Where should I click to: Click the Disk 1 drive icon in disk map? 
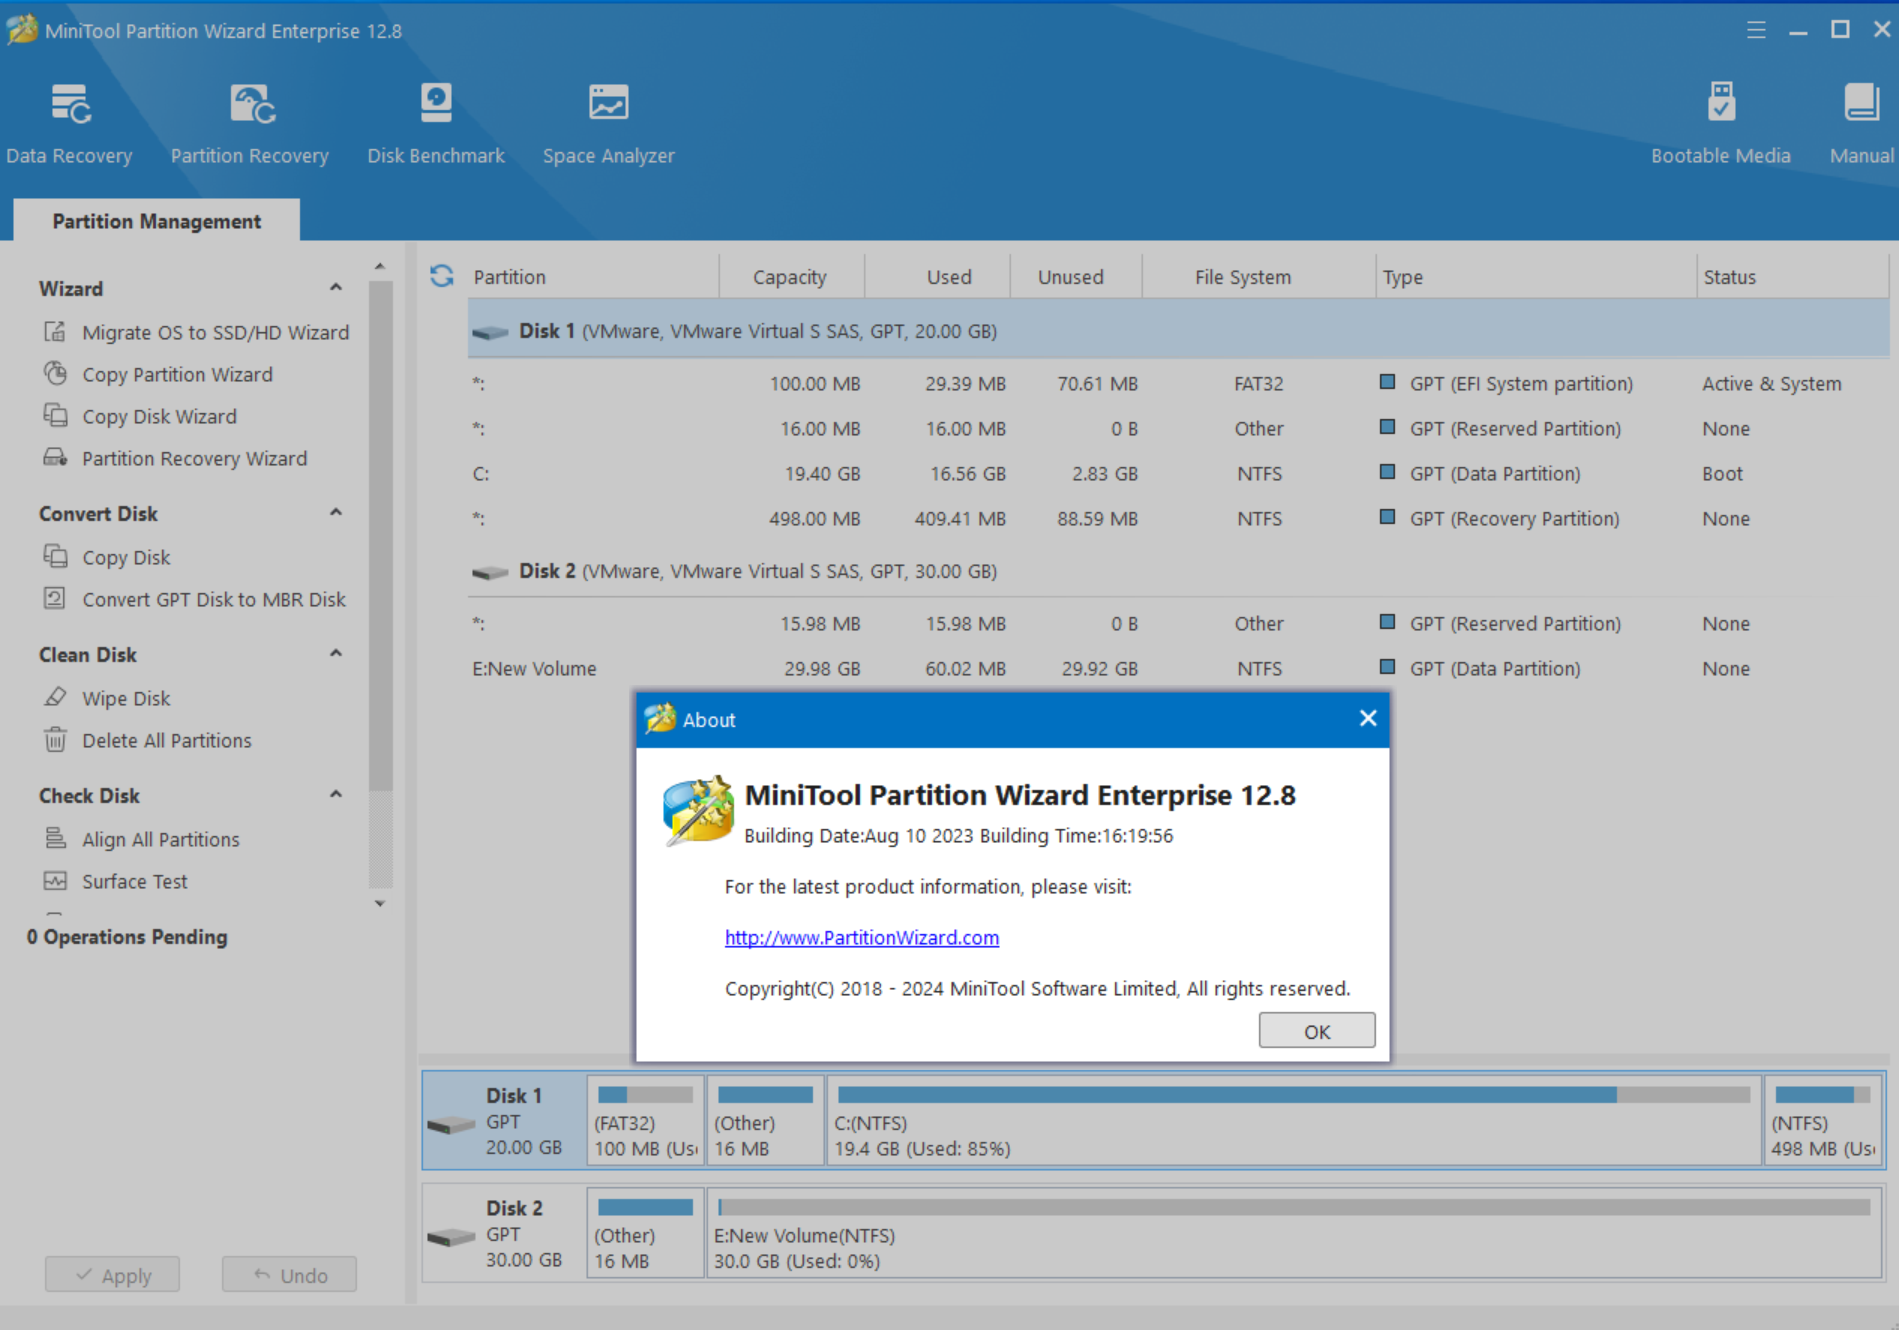point(451,1125)
